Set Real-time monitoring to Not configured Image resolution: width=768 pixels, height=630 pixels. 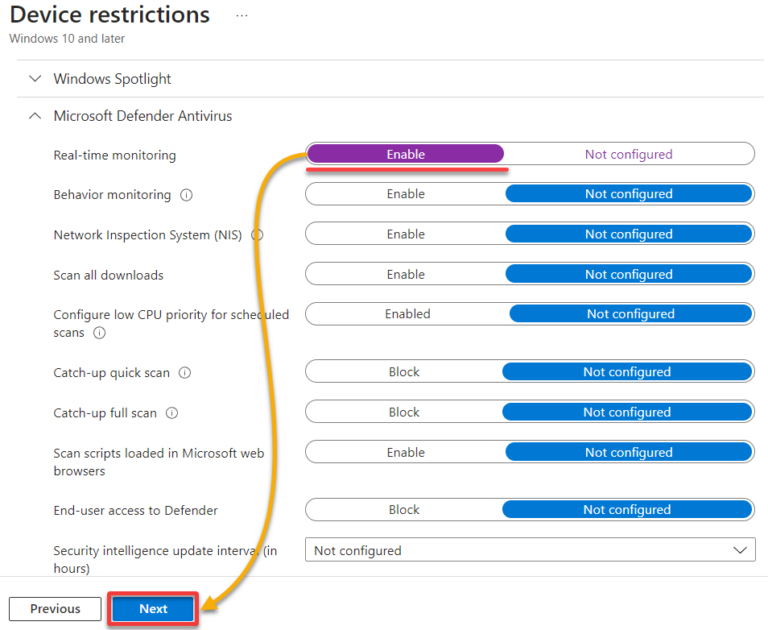point(628,154)
